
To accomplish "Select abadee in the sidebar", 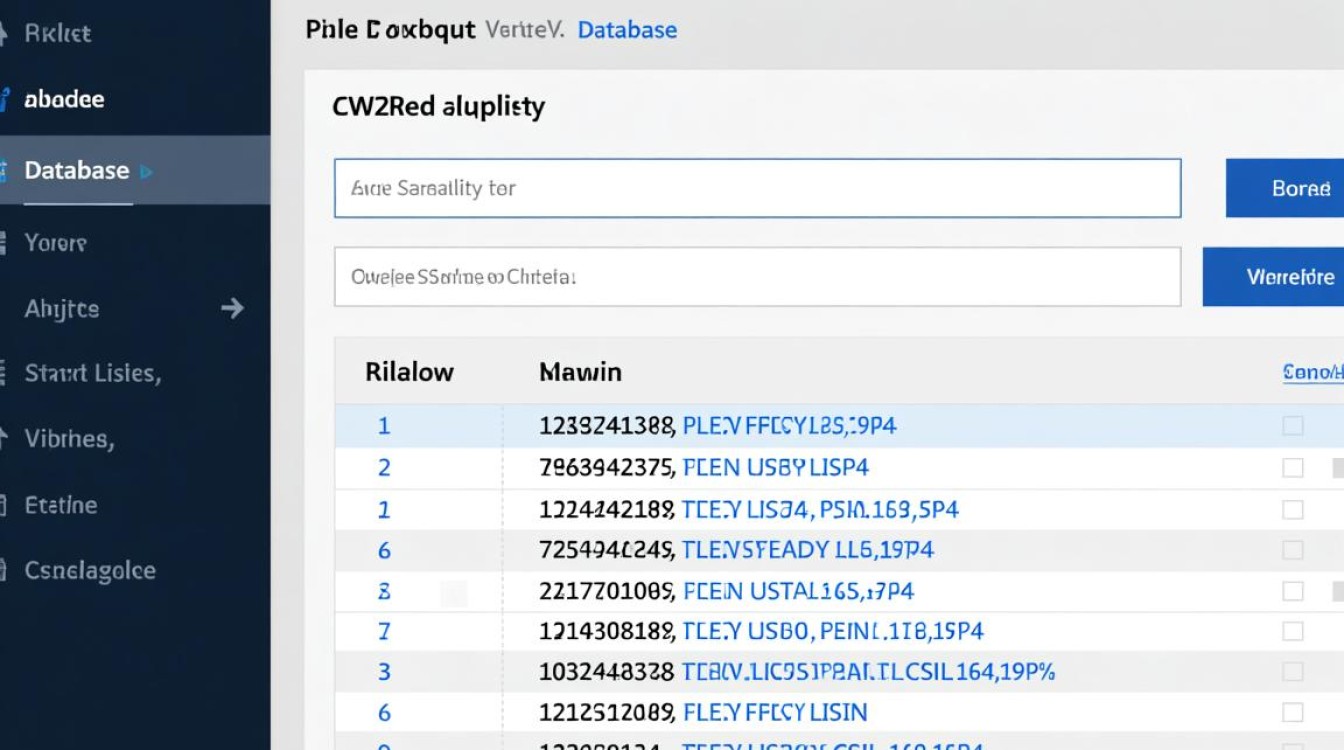I will coord(64,100).
